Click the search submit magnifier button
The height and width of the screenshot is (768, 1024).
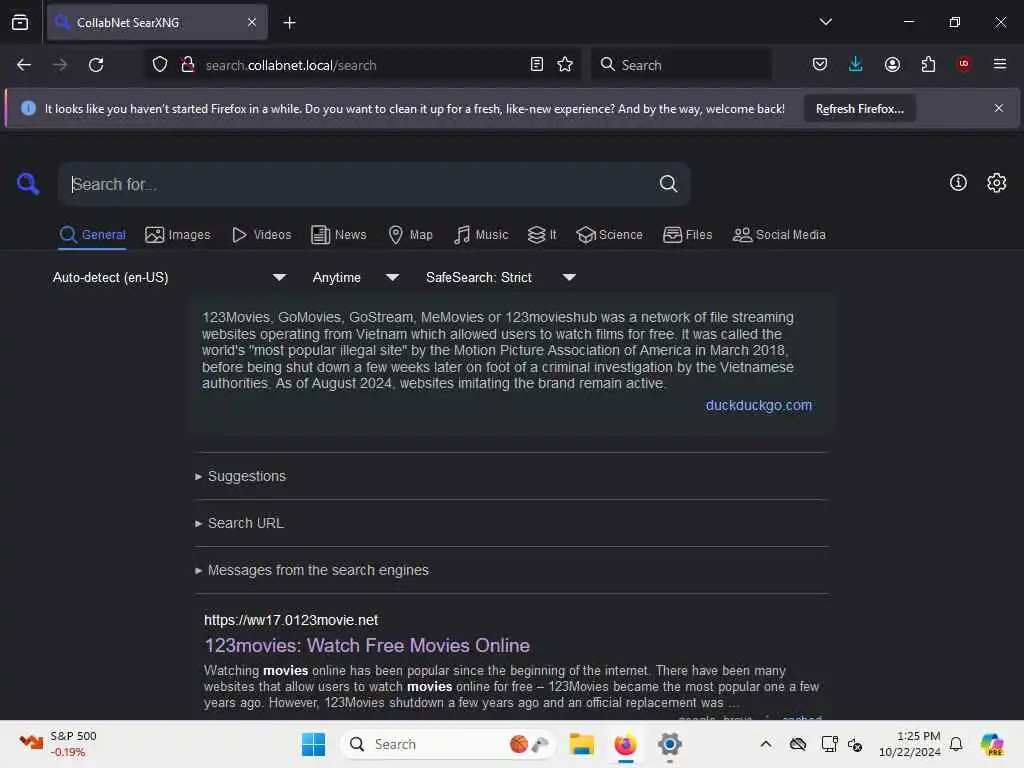[x=667, y=184]
